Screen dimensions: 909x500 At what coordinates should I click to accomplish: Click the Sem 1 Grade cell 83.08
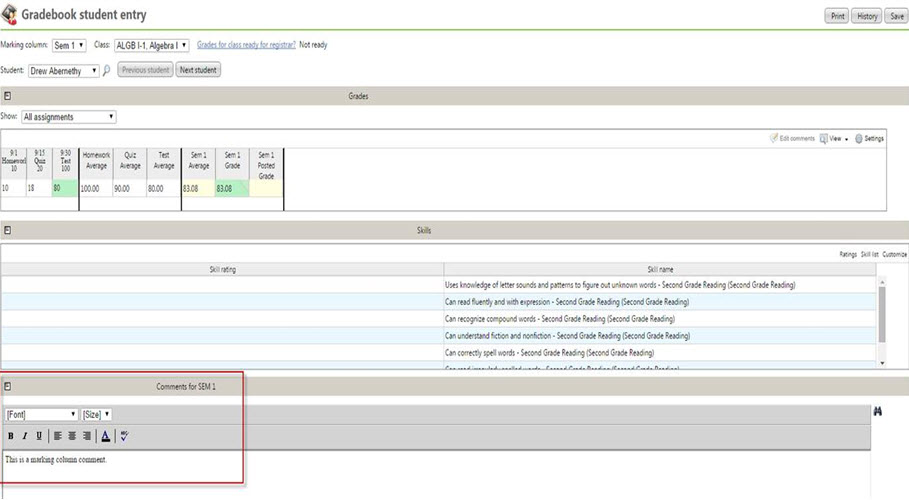(x=232, y=189)
